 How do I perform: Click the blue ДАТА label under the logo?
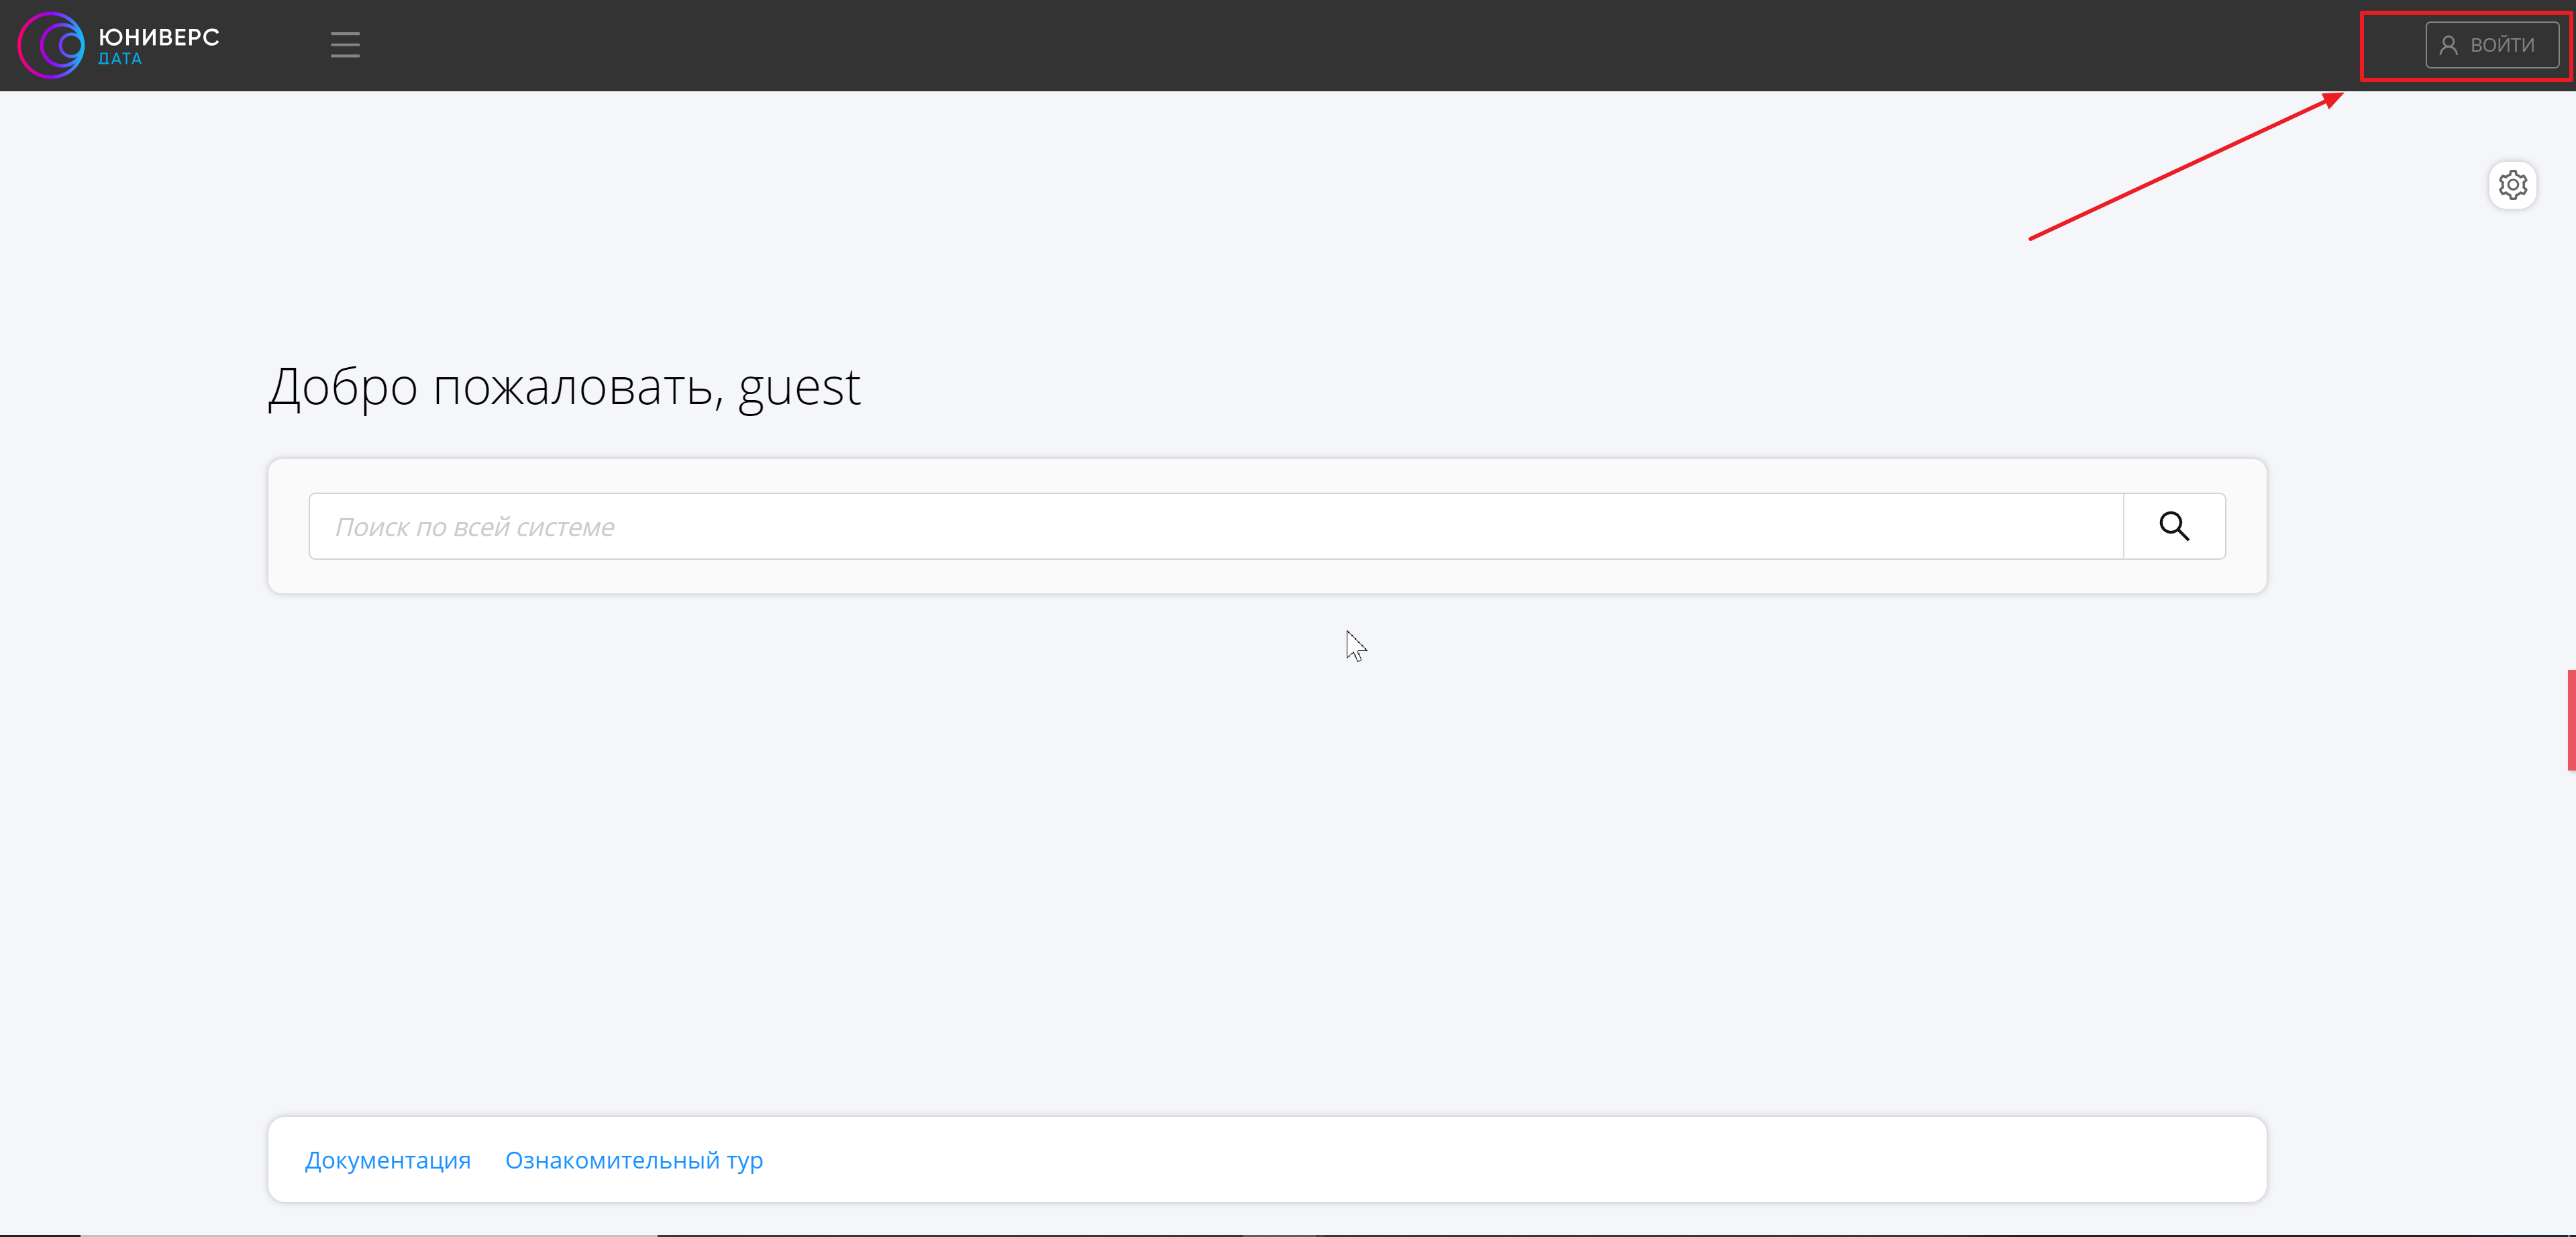tap(120, 60)
